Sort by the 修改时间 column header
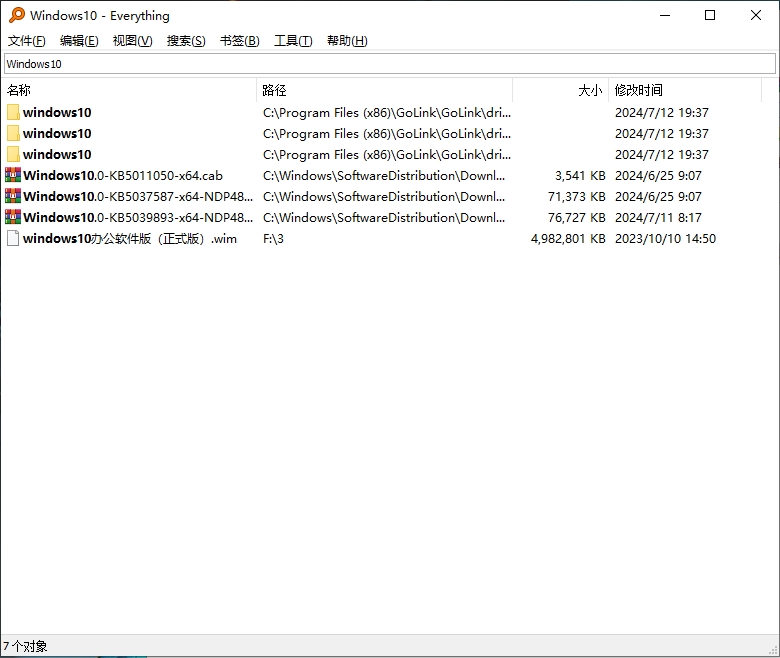Viewport: 780px width, 658px height. click(638, 90)
